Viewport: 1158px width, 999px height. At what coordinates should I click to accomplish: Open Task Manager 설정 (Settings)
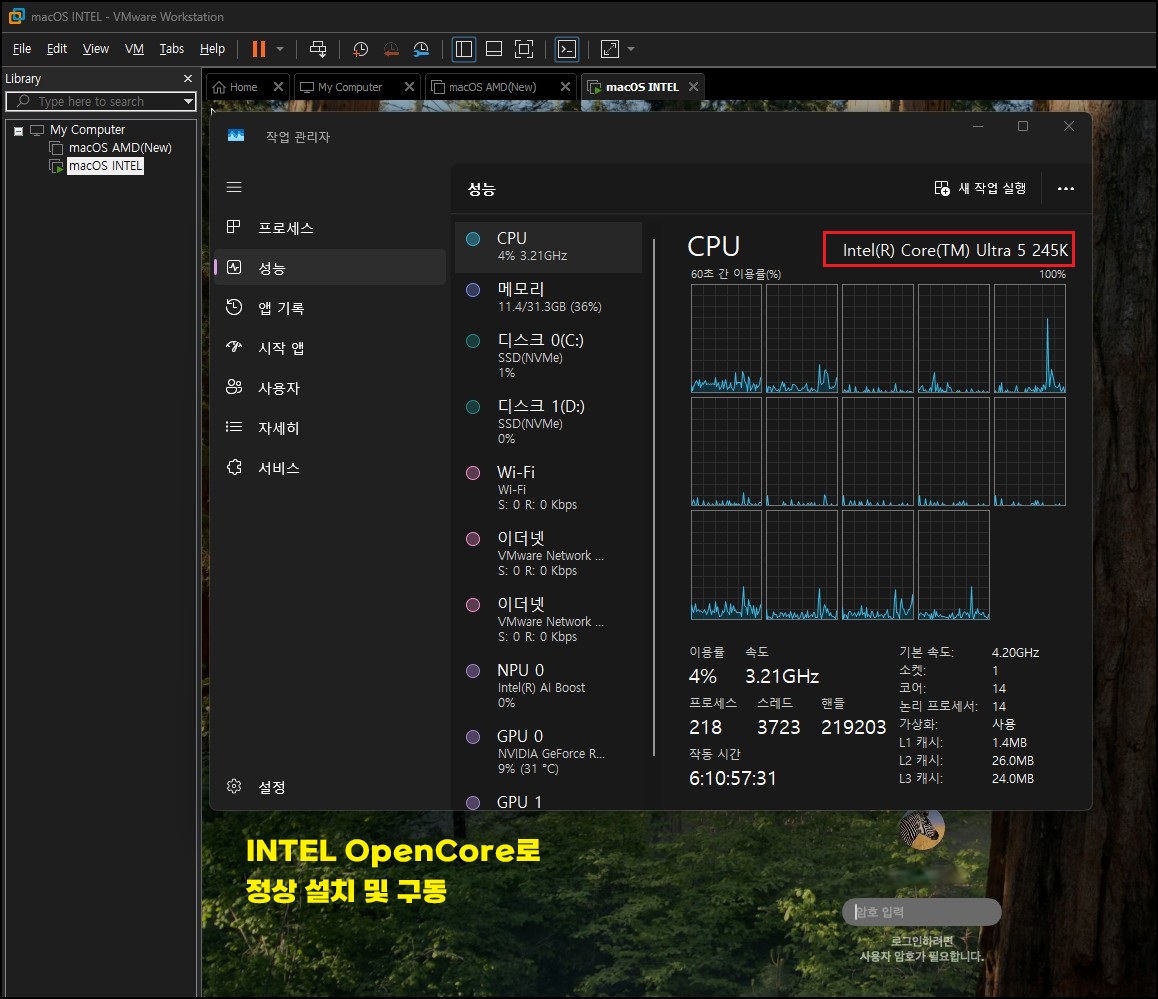(329, 787)
